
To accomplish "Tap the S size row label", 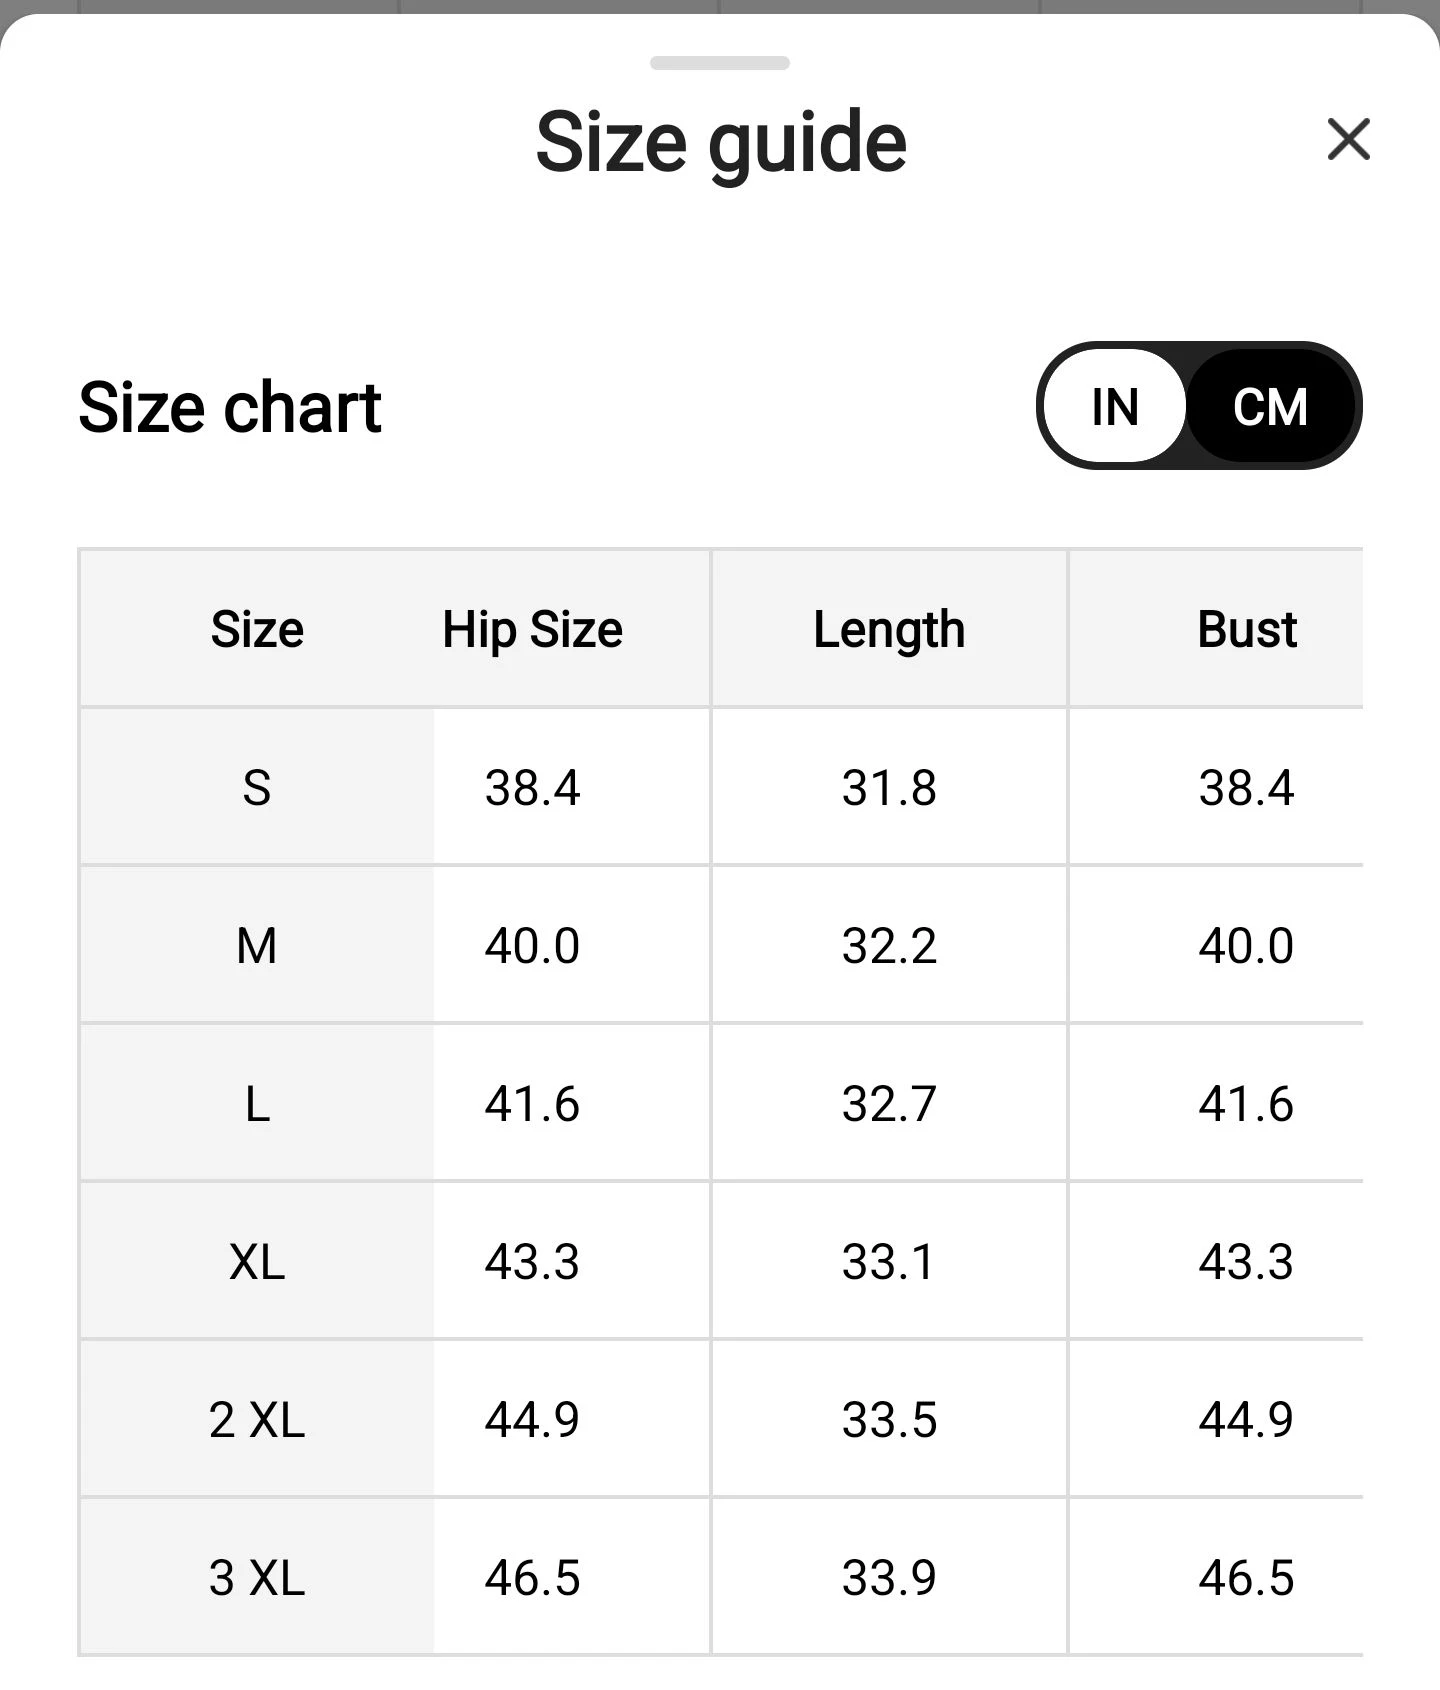I will [x=257, y=787].
